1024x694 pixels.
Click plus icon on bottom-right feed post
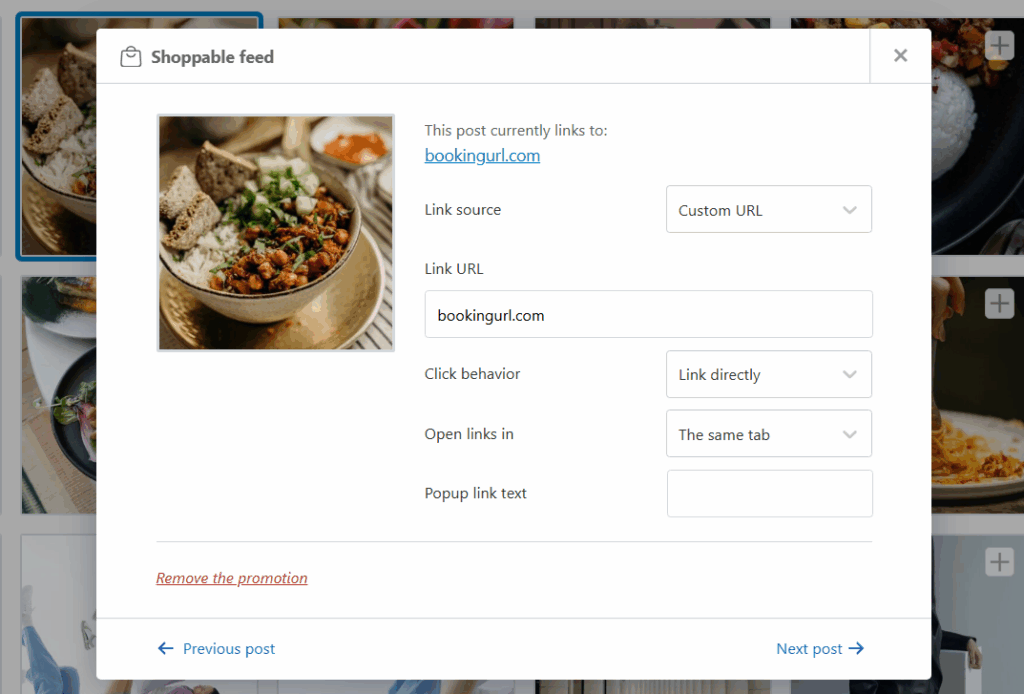pos(999,562)
